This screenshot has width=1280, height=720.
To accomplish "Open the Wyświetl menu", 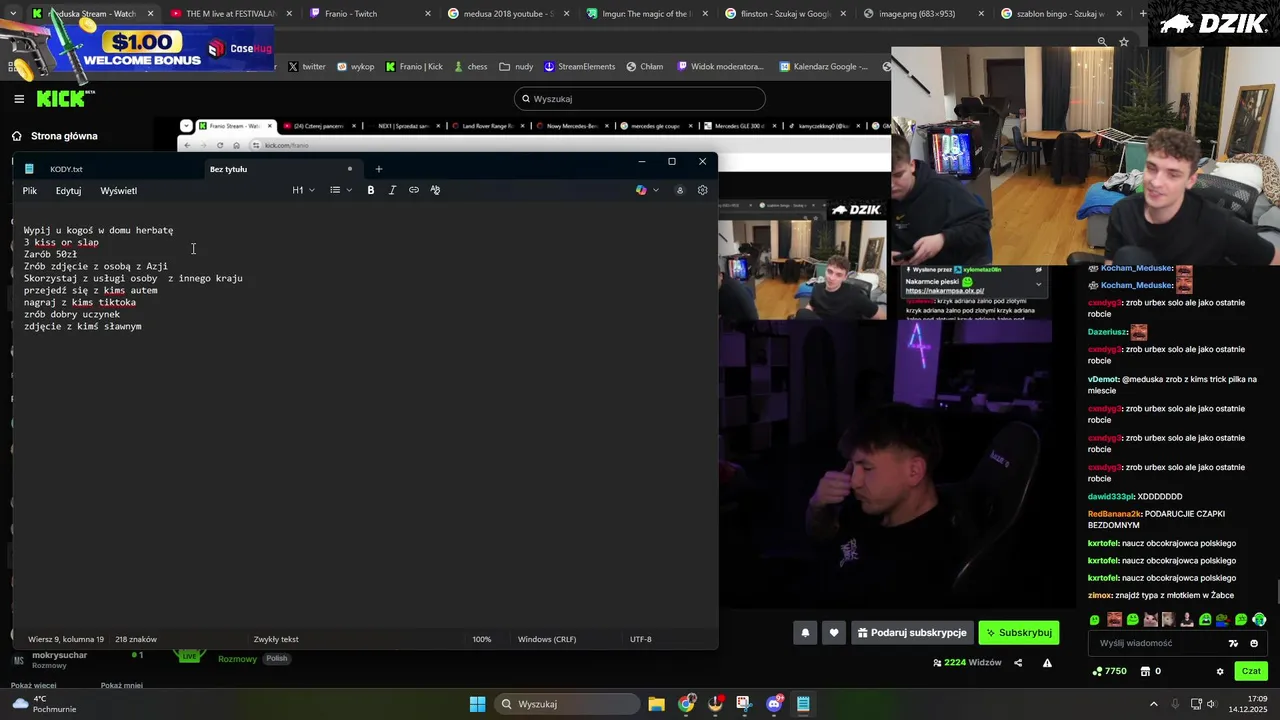I will 118,190.
